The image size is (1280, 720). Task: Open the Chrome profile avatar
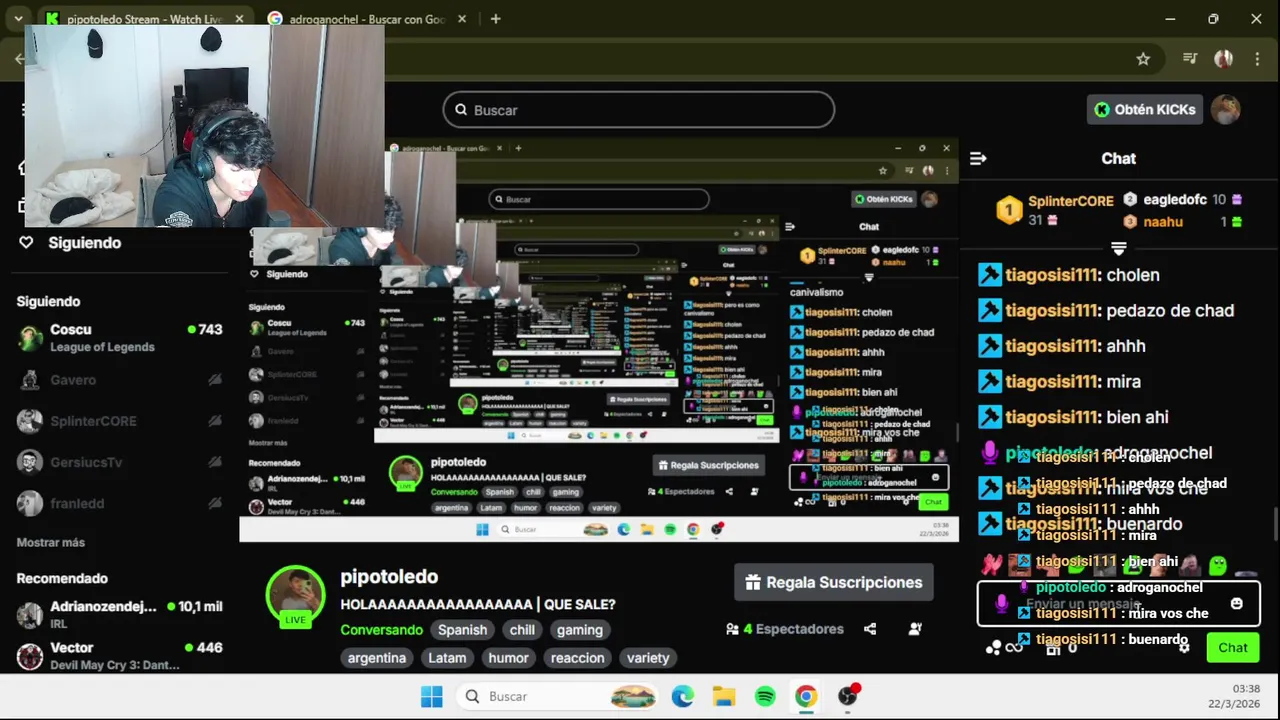click(x=1223, y=59)
